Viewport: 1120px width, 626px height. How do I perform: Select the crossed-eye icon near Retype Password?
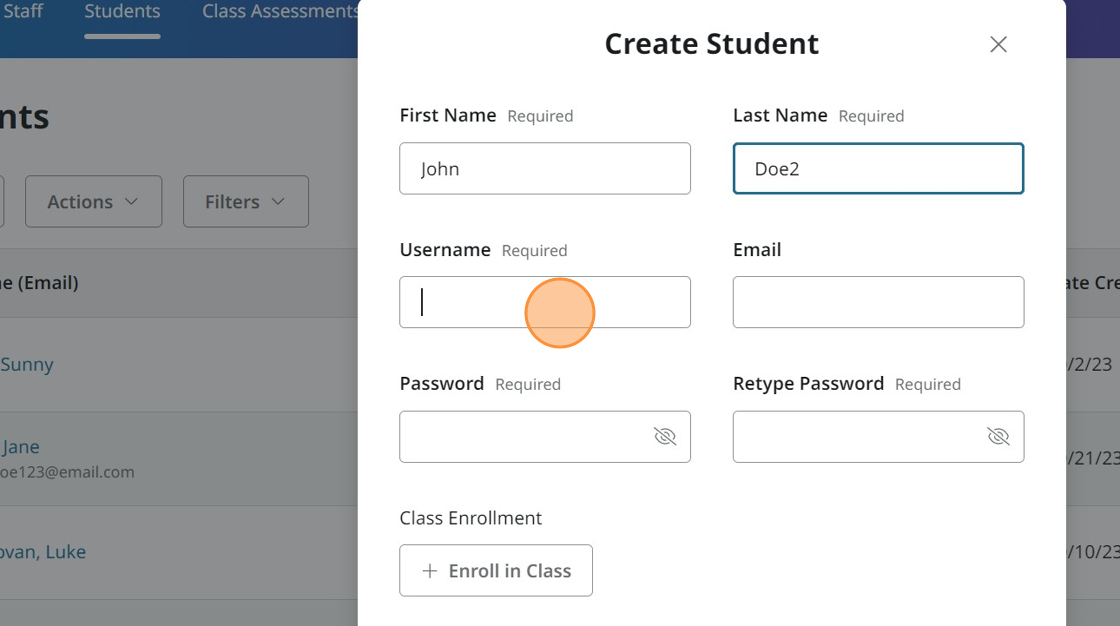pyautogui.click(x=997, y=436)
